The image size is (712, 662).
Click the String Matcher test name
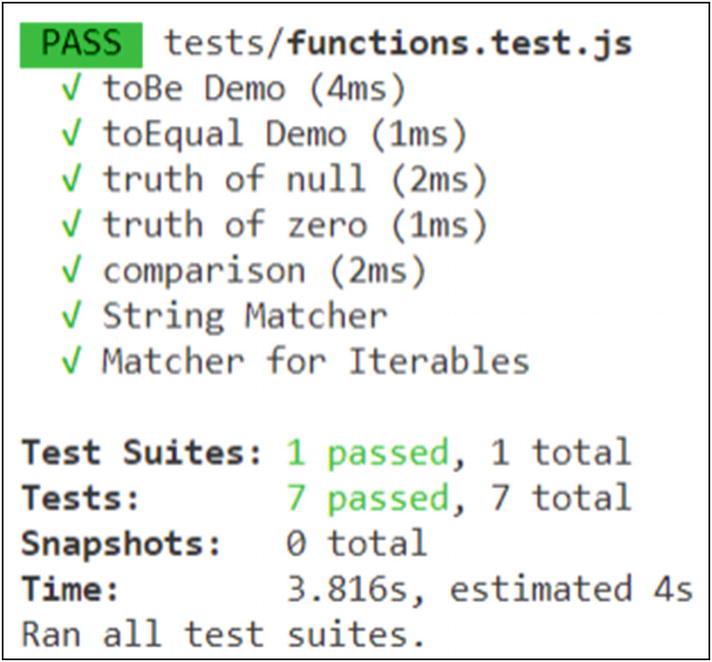pos(244,315)
